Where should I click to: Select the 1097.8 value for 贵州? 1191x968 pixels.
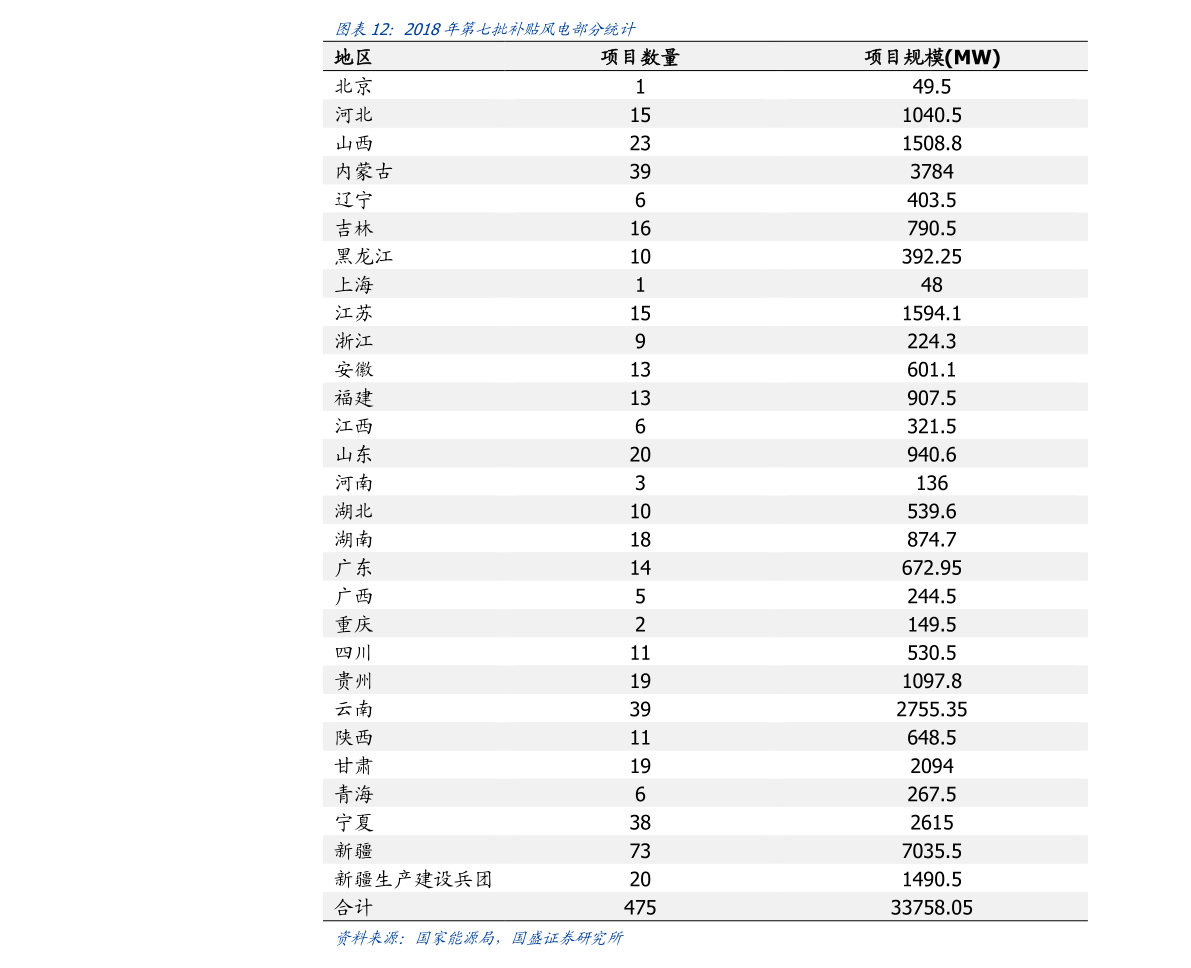932,681
